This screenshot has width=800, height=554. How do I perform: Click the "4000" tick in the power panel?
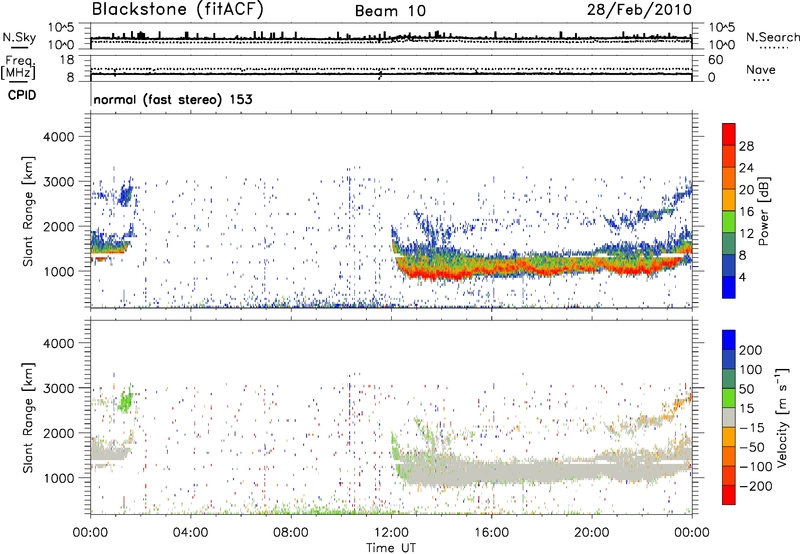click(x=58, y=137)
